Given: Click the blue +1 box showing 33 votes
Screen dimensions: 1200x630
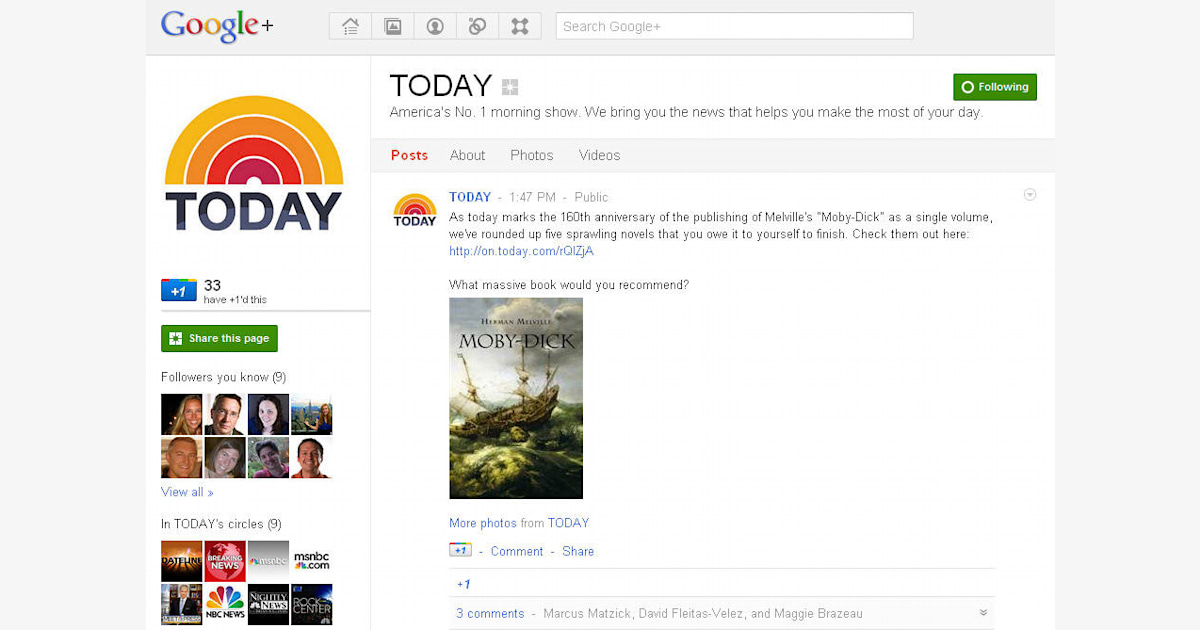Looking at the screenshot, I should (179, 289).
